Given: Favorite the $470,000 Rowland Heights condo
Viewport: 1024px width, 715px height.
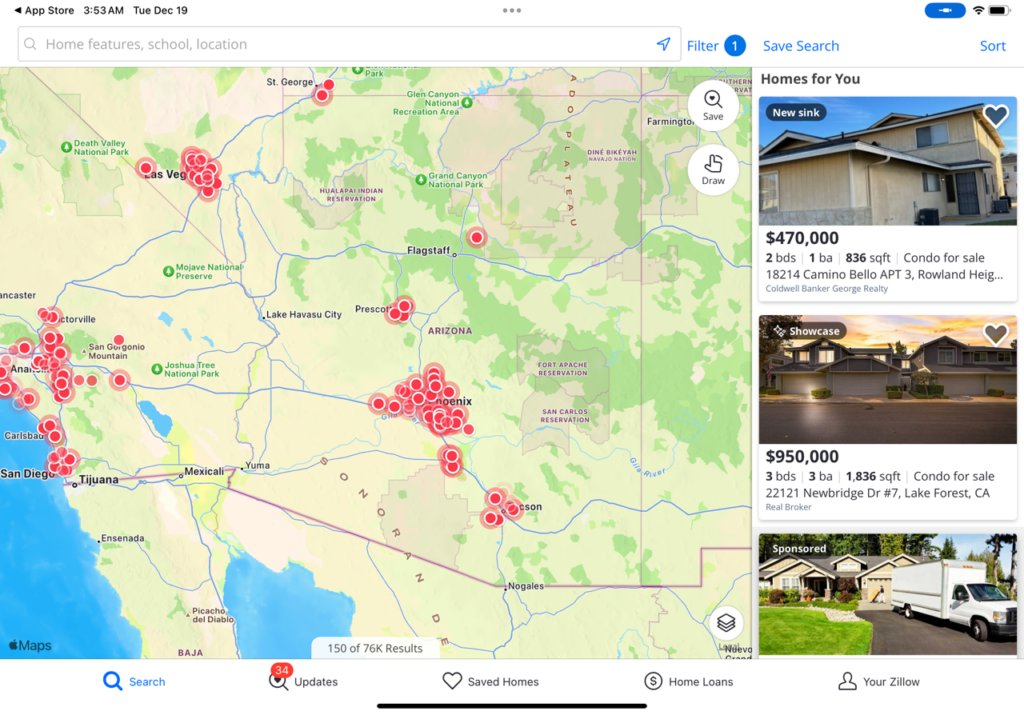Looking at the screenshot, I should coord(995,116).
